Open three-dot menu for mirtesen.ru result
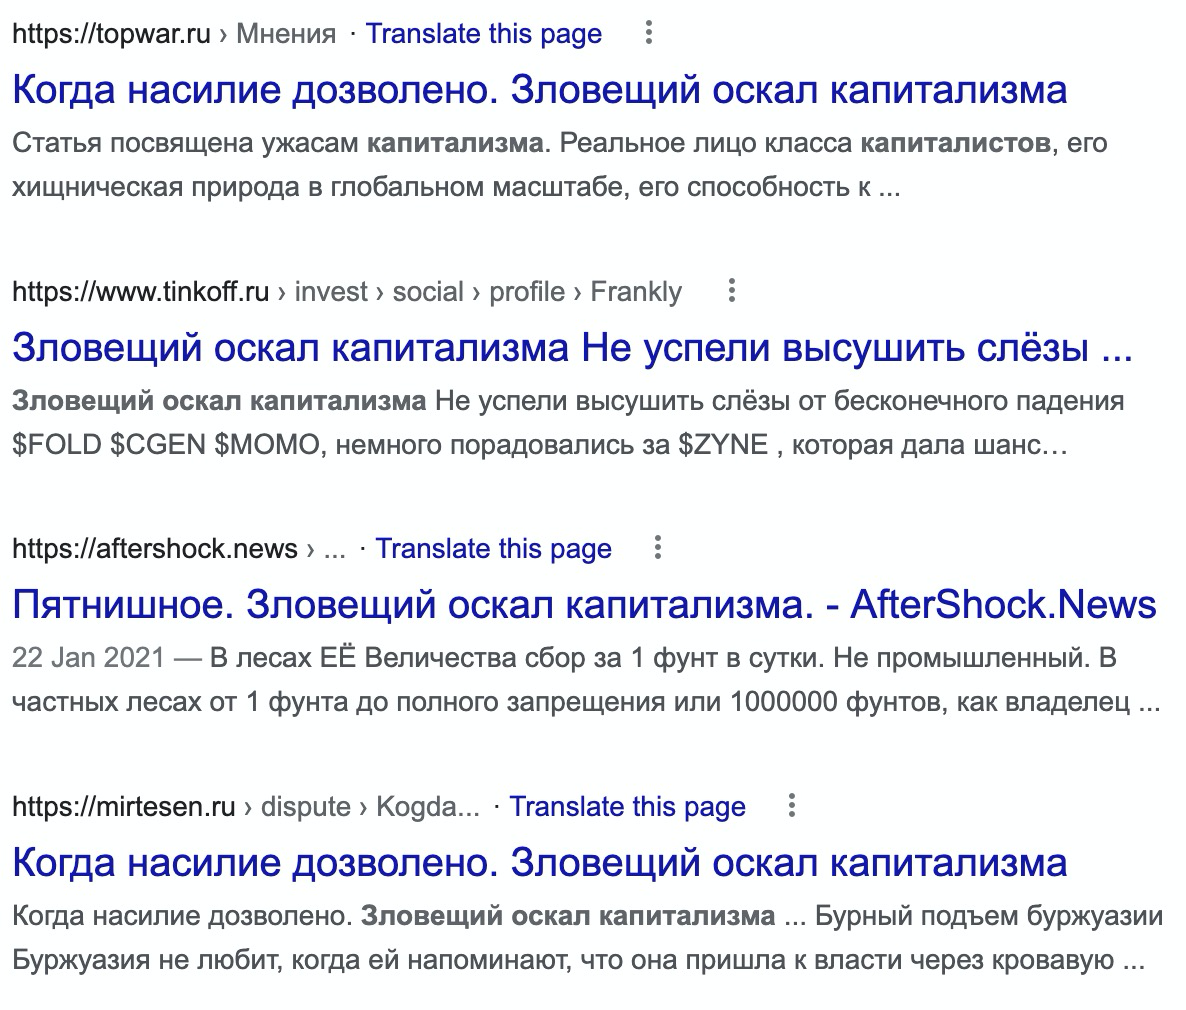 tap(792, 805)
